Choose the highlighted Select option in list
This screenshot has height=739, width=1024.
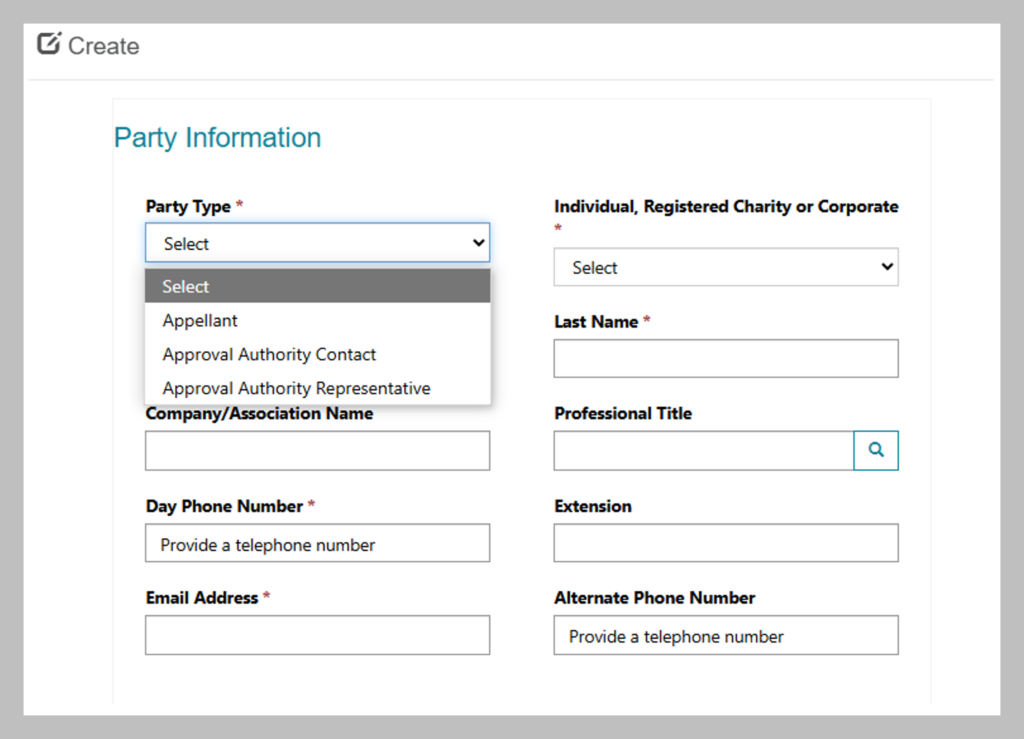(317, 286)
